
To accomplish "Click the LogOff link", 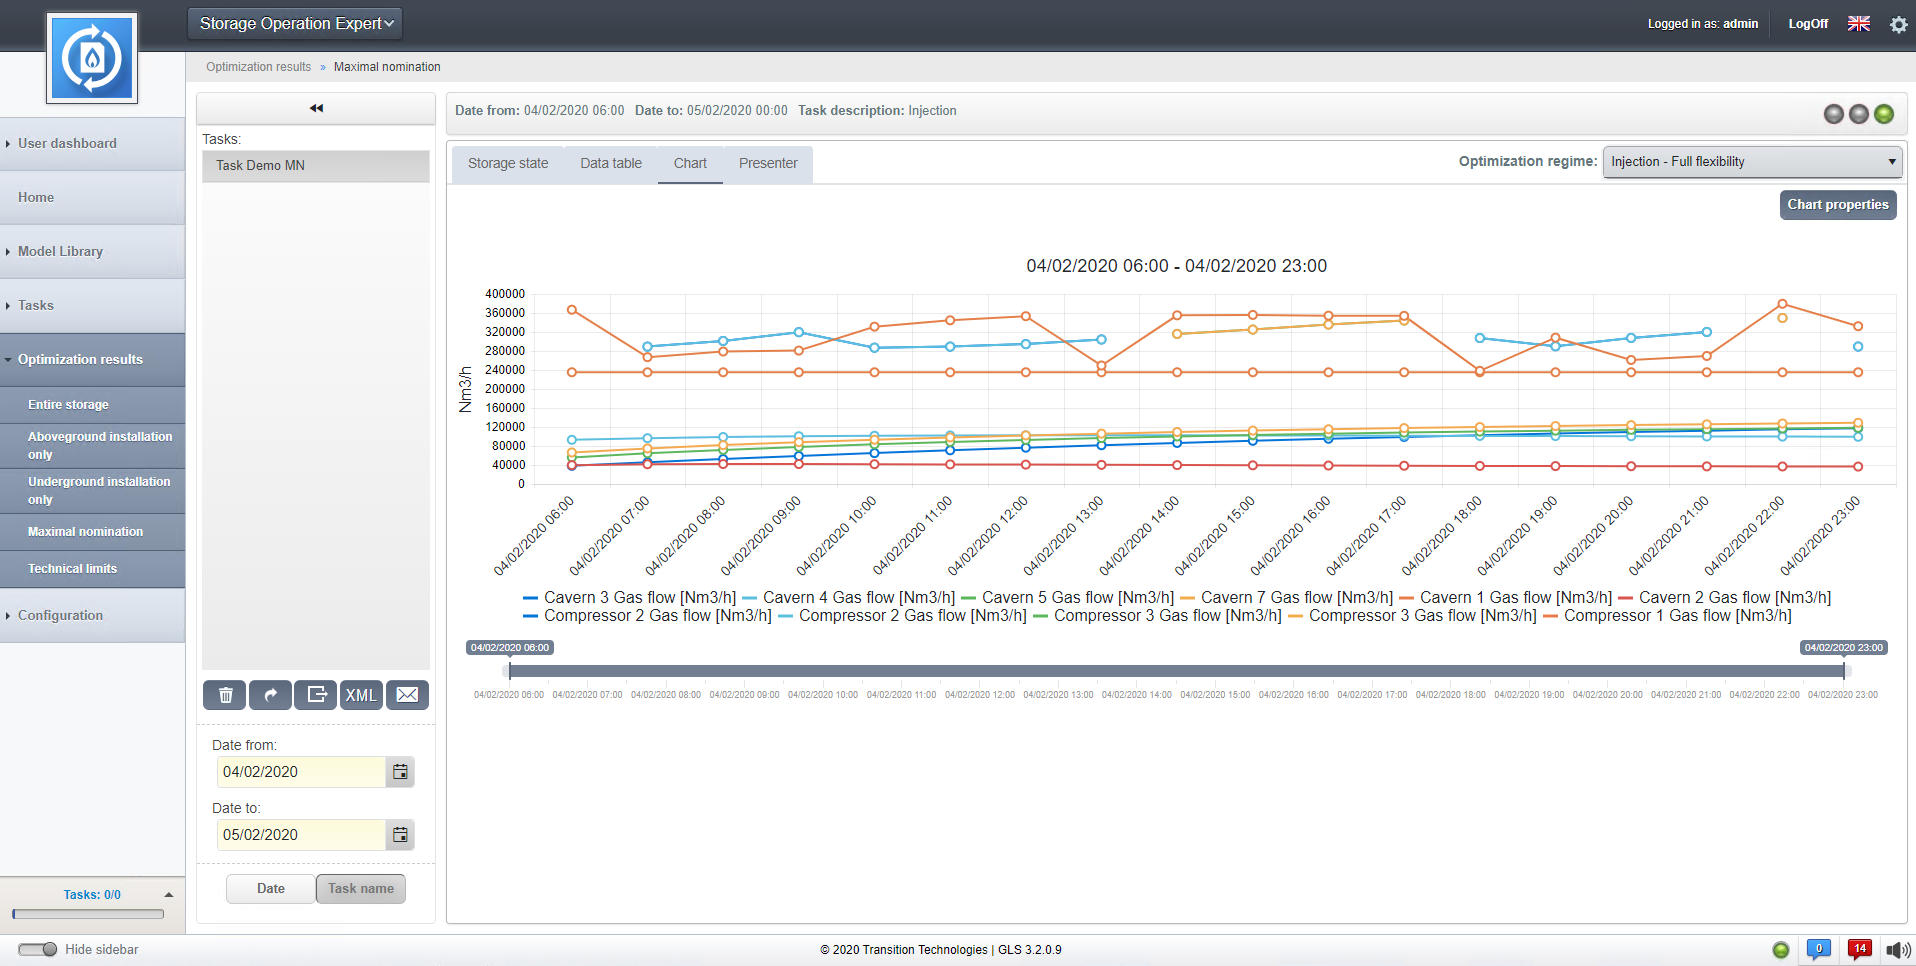I will [x=1807, y=24].
